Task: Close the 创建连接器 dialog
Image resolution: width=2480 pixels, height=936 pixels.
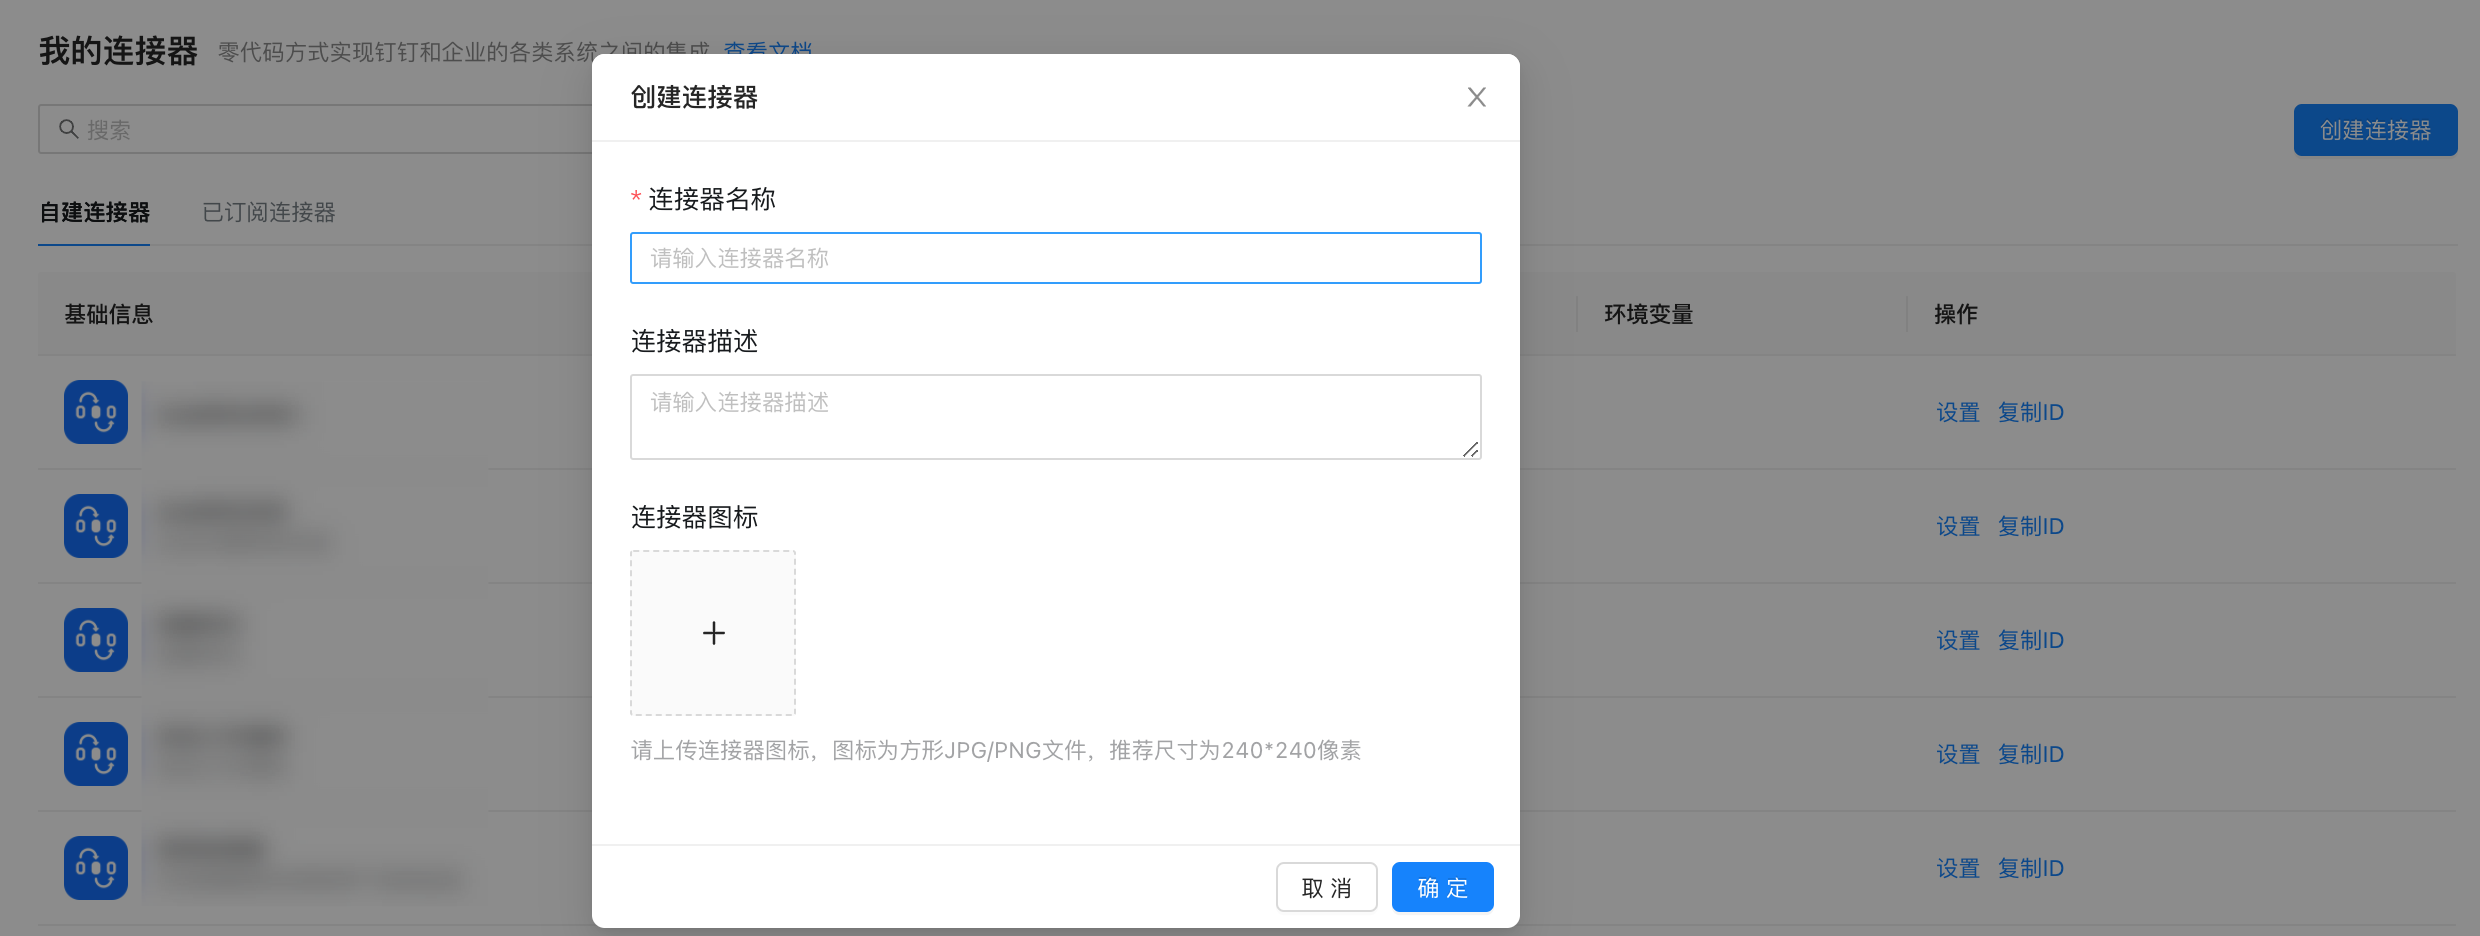Action: 1476,97
